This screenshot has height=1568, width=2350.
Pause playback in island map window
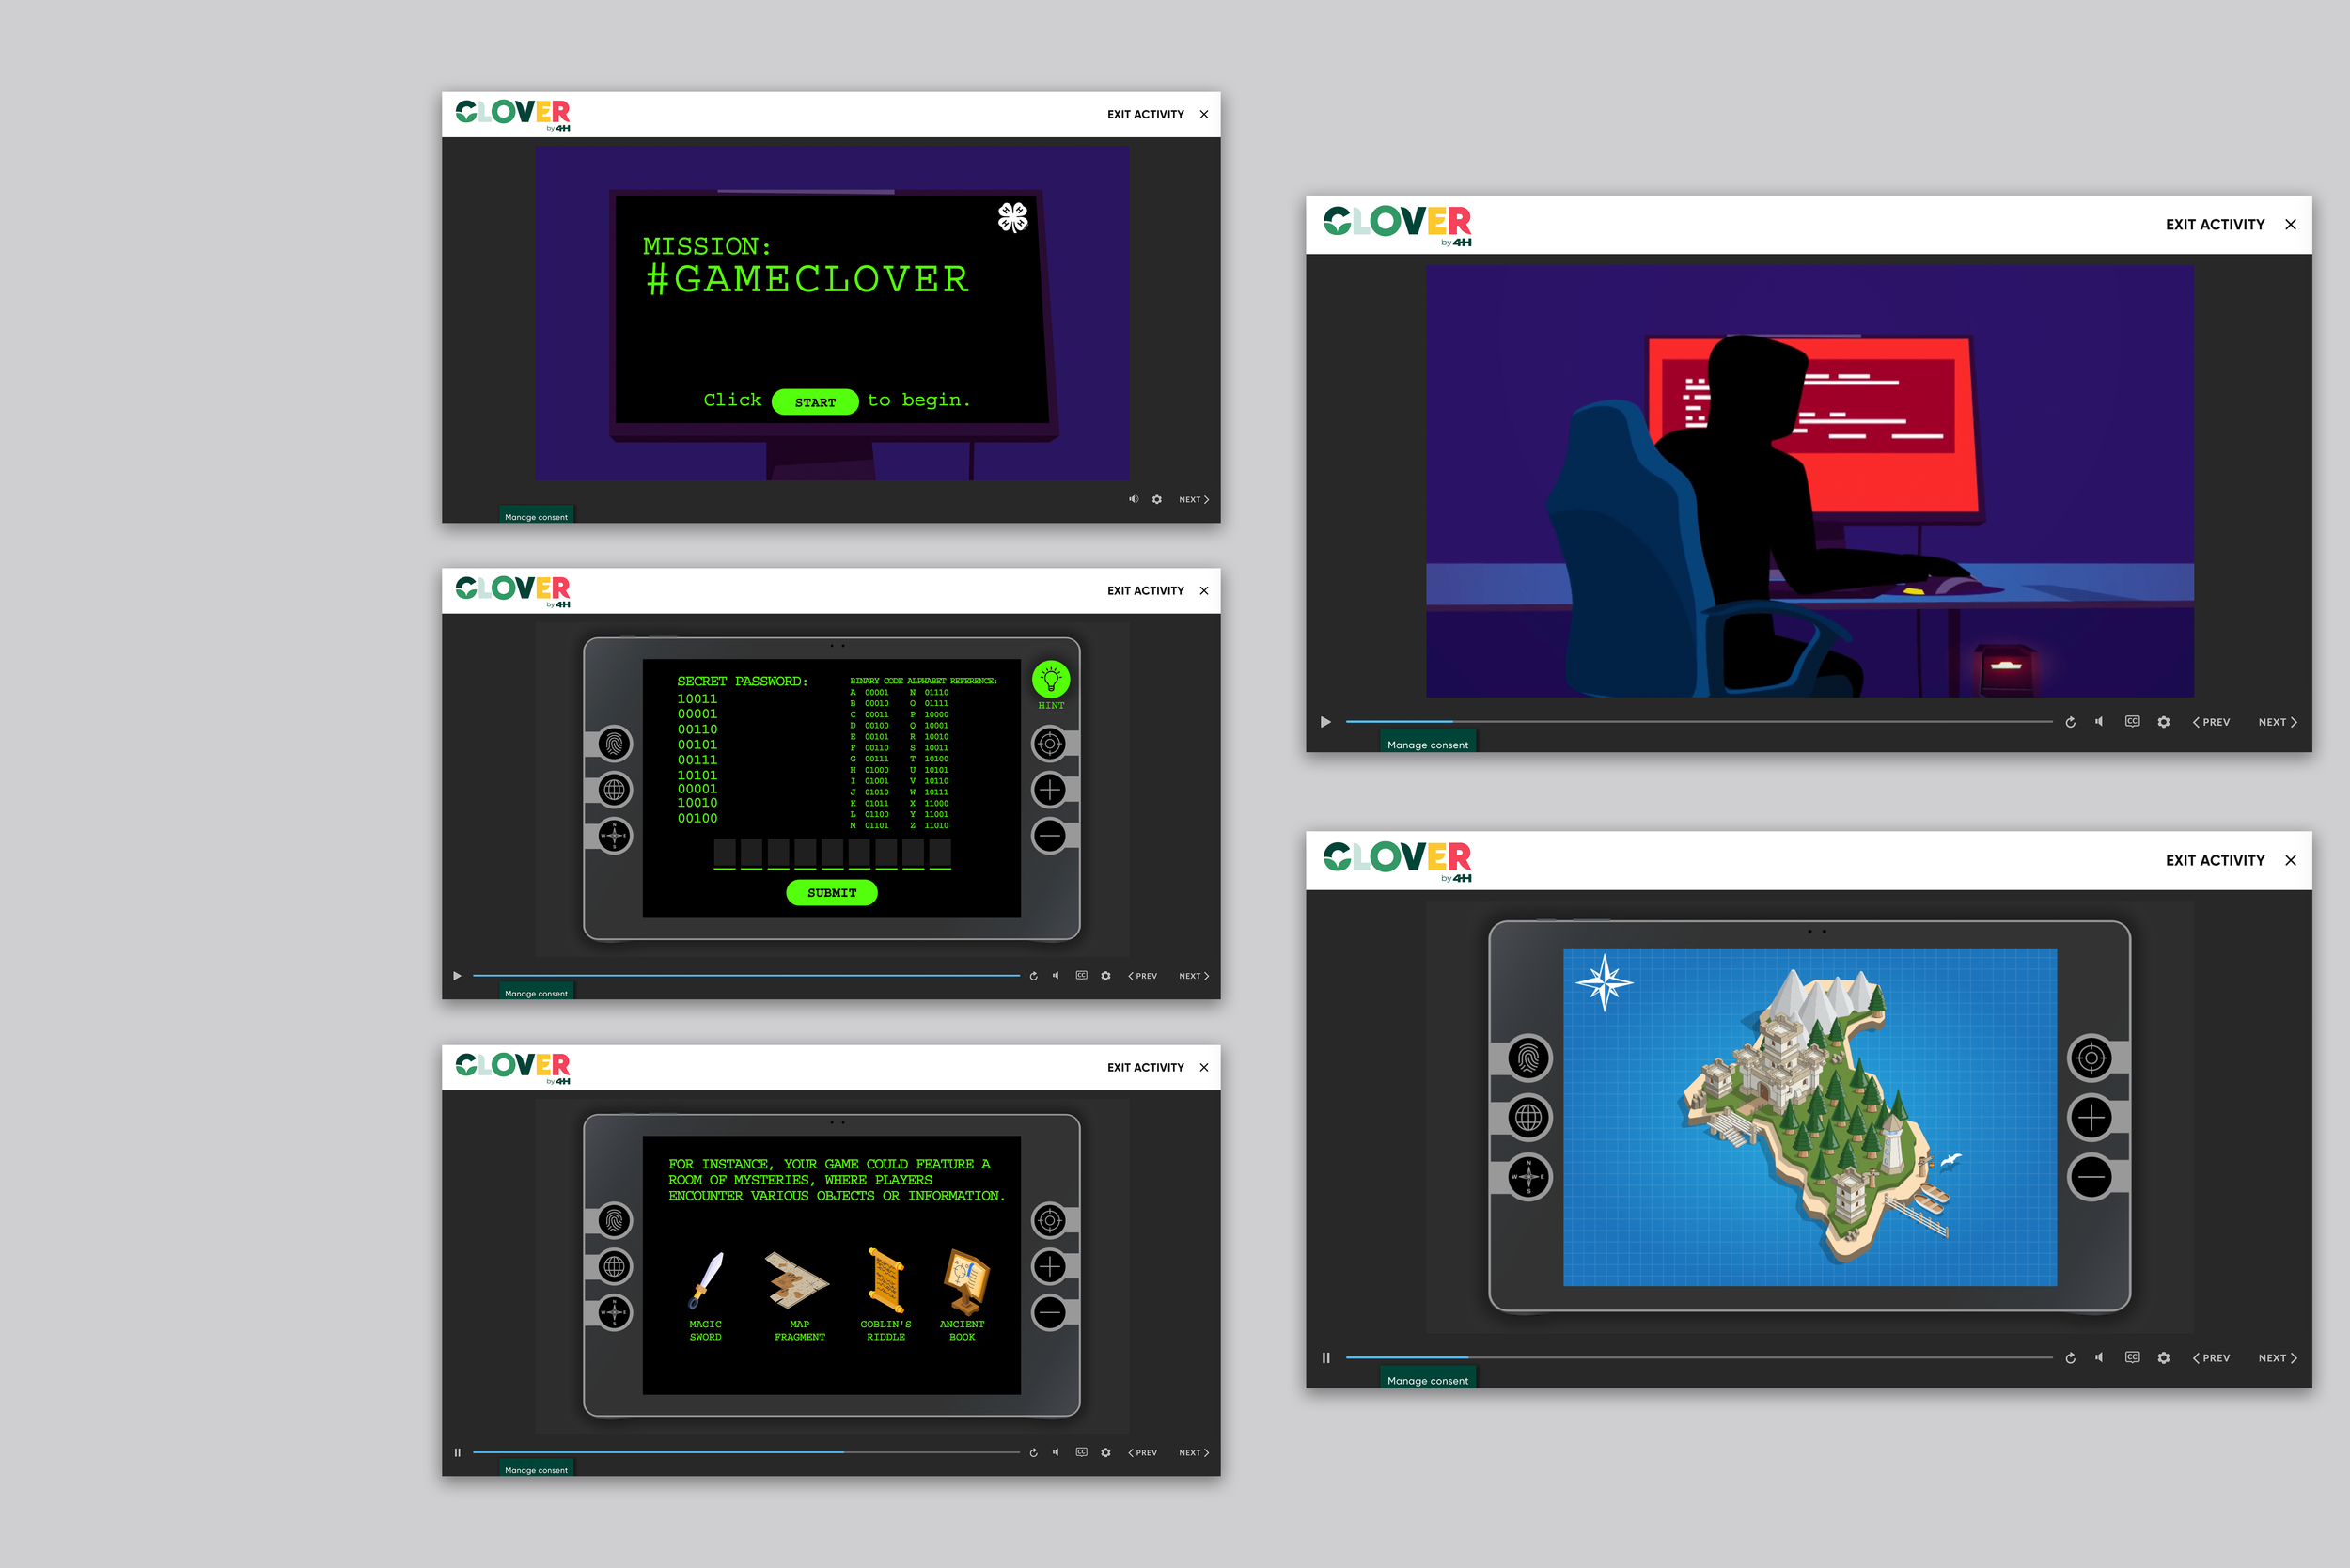tap(1326, 1358)
